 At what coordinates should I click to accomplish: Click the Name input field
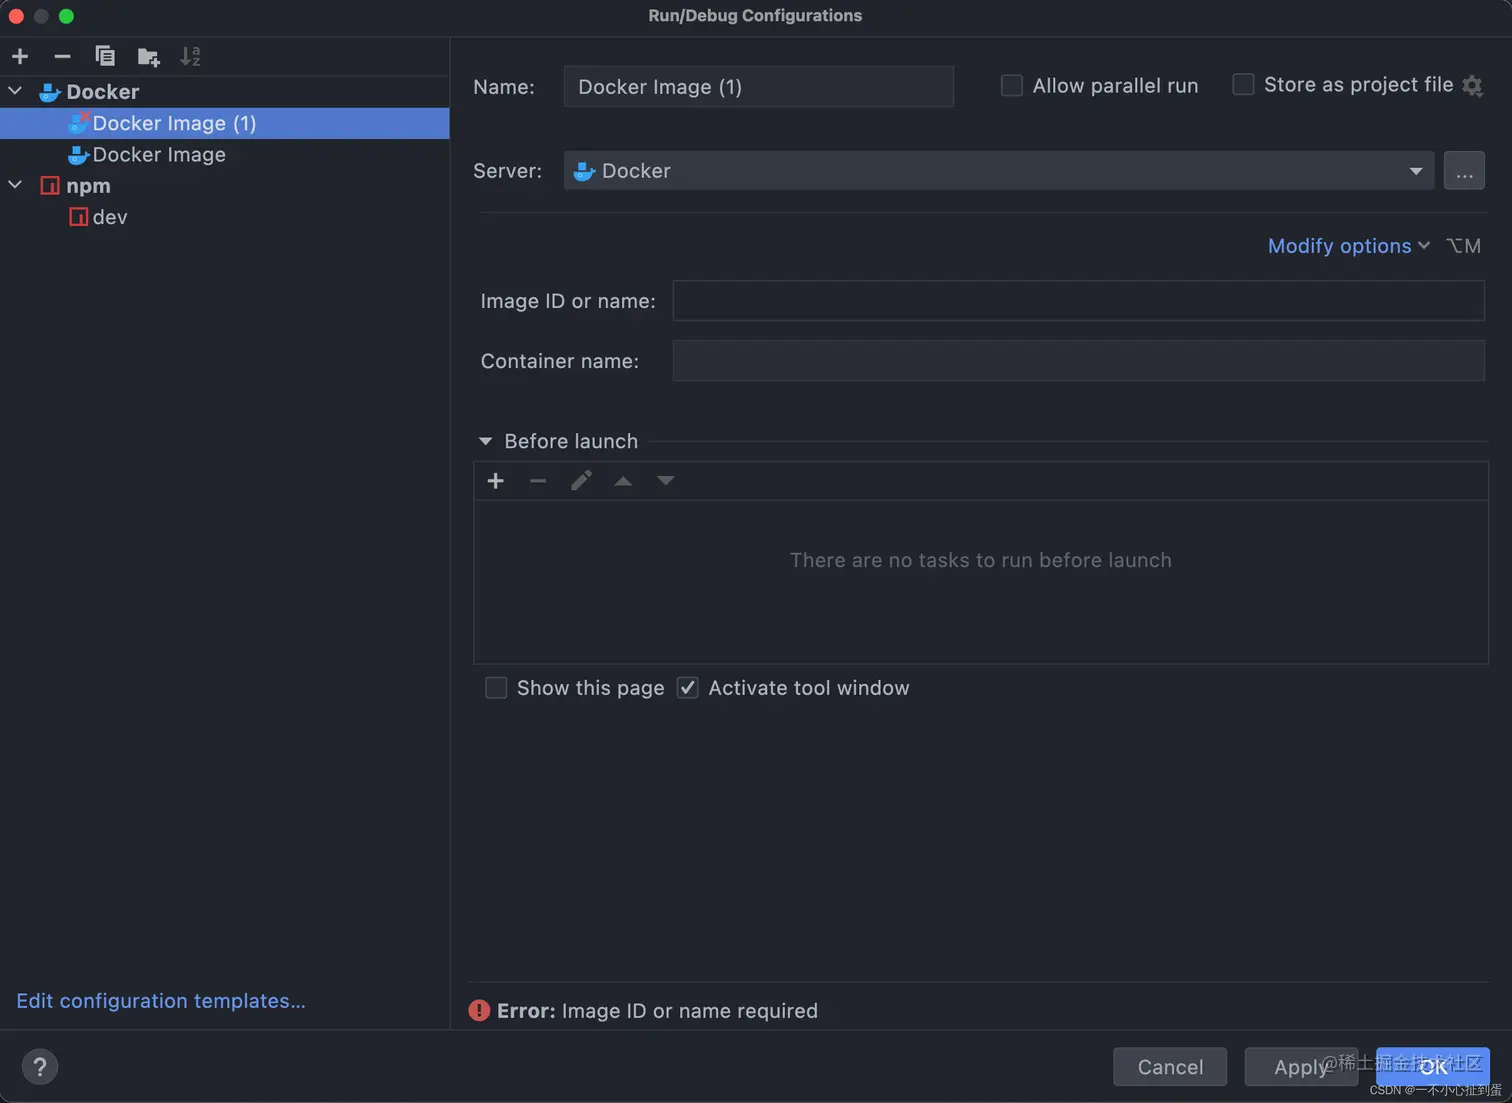pyautogui.click(x=759, y=87)
